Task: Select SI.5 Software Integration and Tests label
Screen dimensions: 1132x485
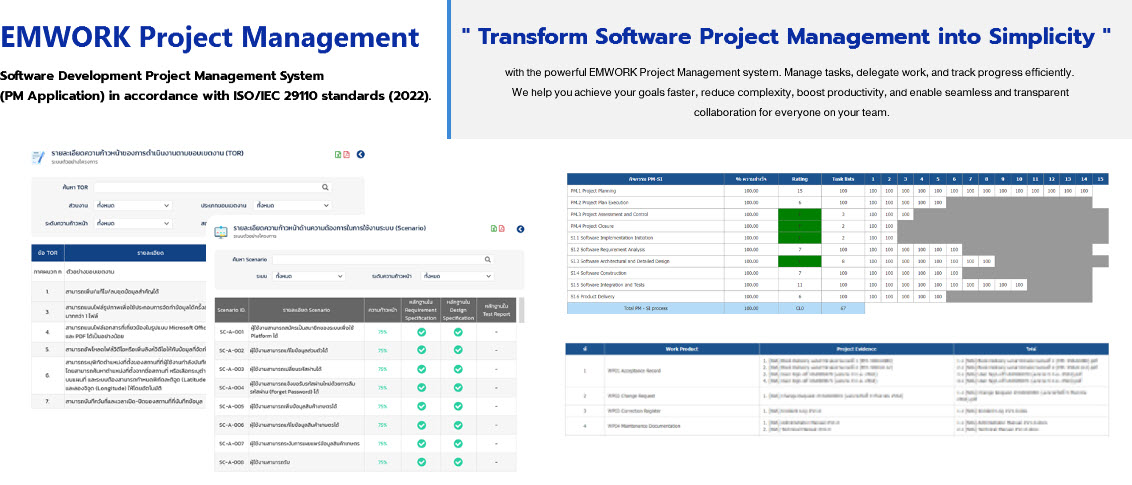Action: (x=608, y=284)
